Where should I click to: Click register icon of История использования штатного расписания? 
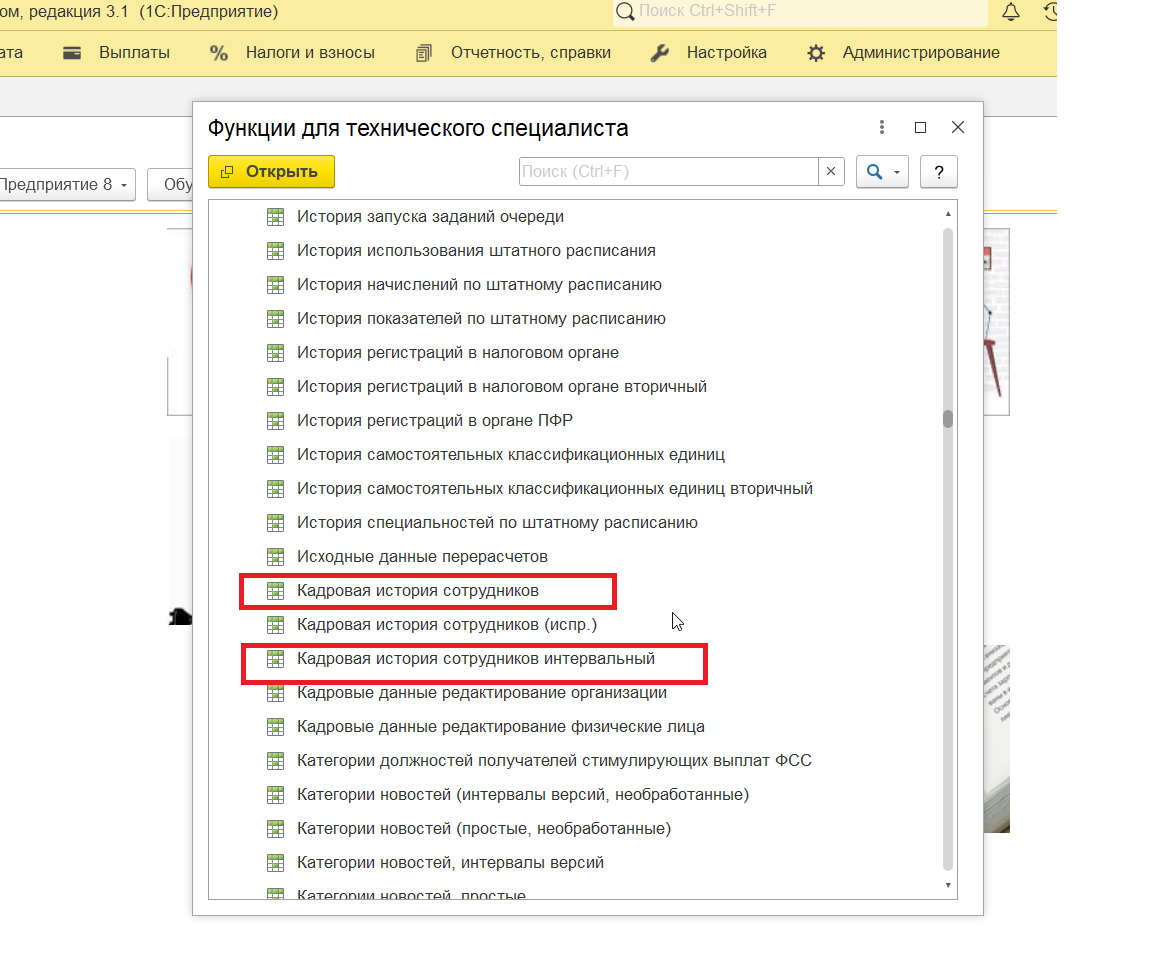coord(276,251)
